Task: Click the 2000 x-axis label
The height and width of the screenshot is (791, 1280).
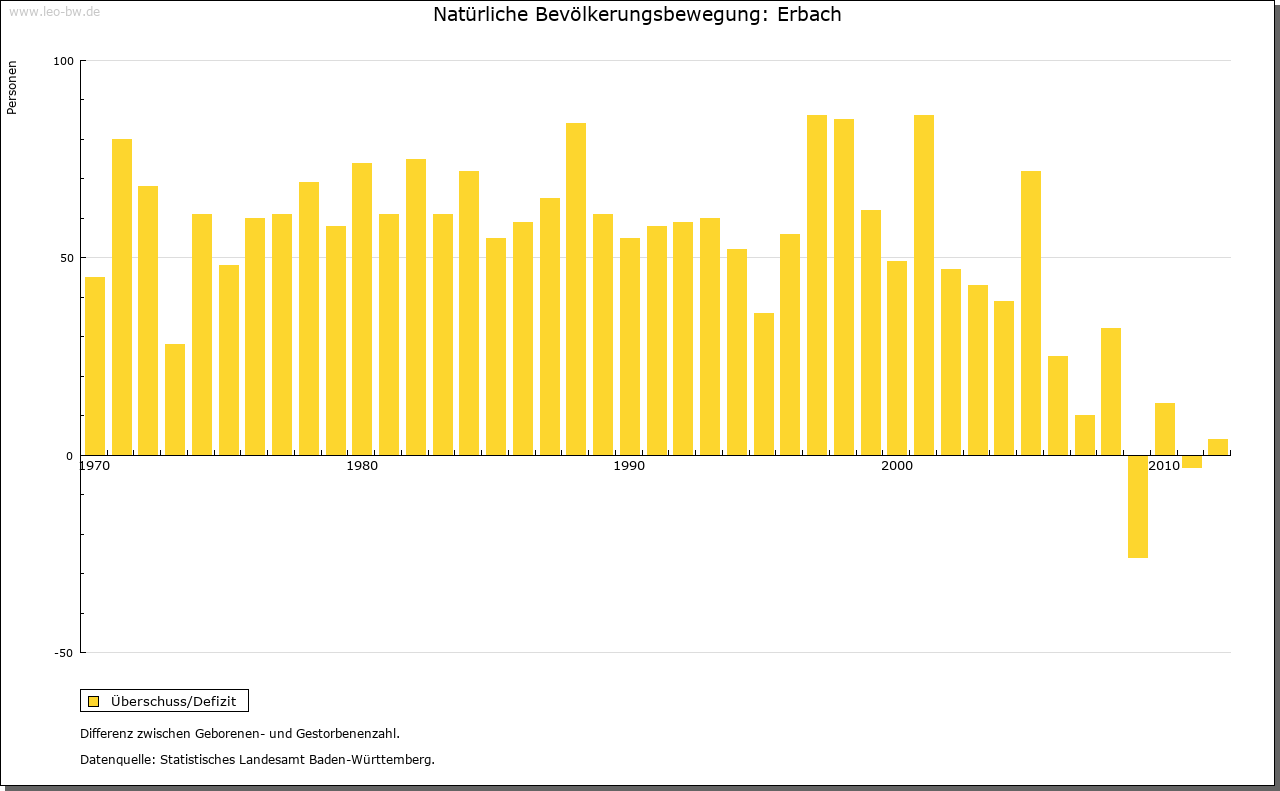Action: [x=896, y=467]
